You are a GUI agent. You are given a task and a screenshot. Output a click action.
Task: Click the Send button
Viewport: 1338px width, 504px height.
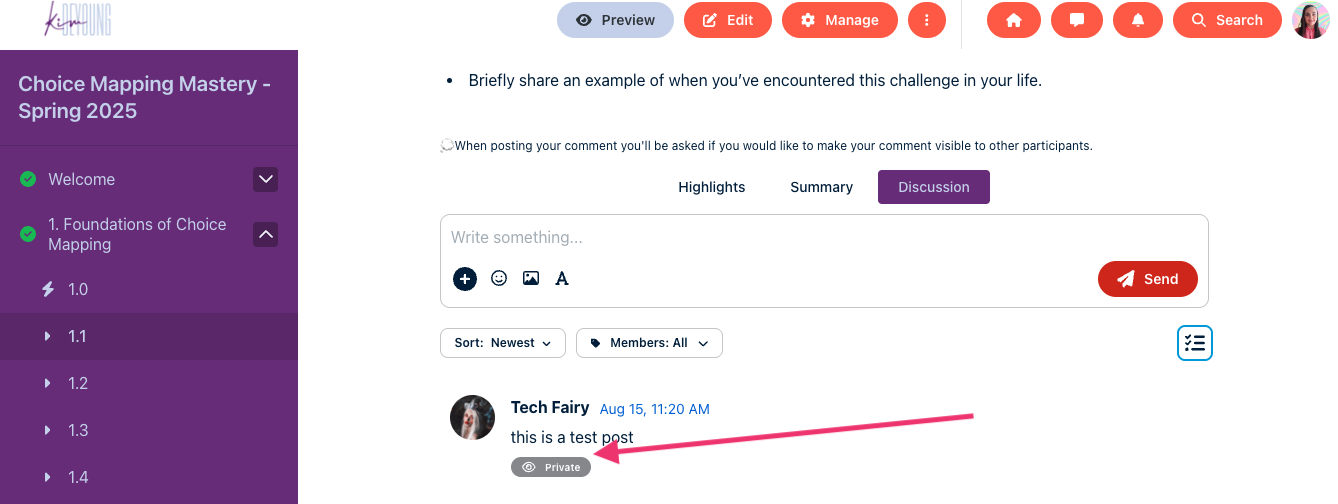[x=1147, y=279]
